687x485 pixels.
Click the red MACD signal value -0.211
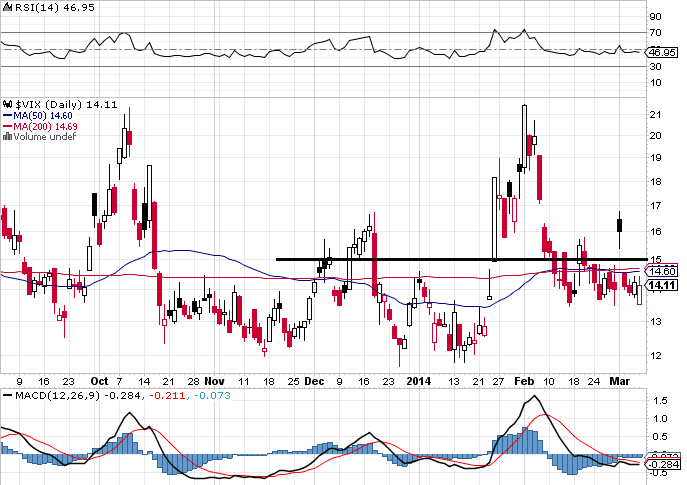[x=167, y=396]
